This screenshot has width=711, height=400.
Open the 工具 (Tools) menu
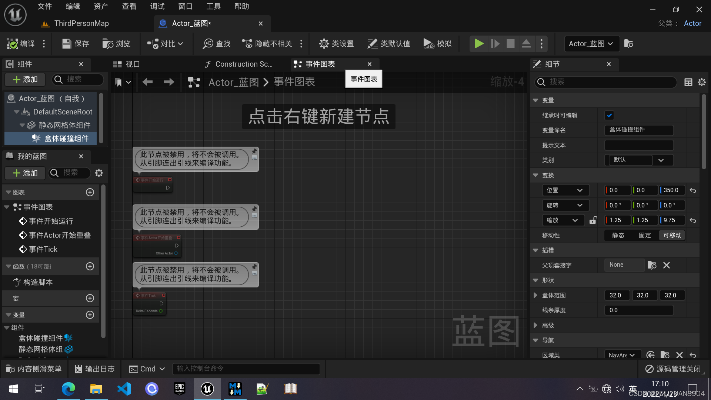click(x=213, y=6)
